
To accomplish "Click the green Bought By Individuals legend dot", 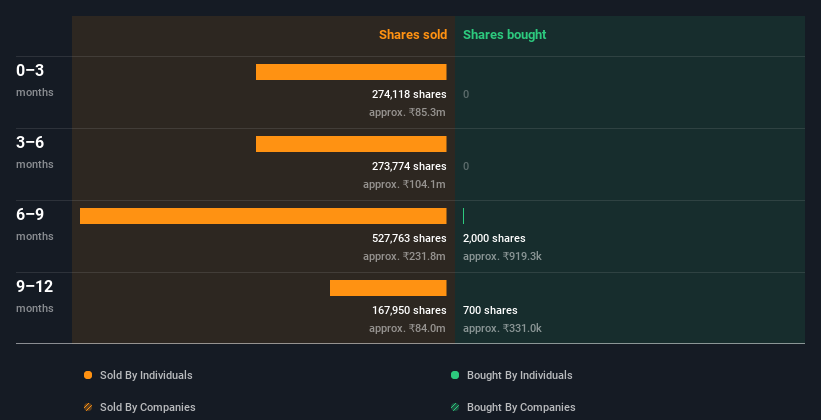I will point(455,375).
